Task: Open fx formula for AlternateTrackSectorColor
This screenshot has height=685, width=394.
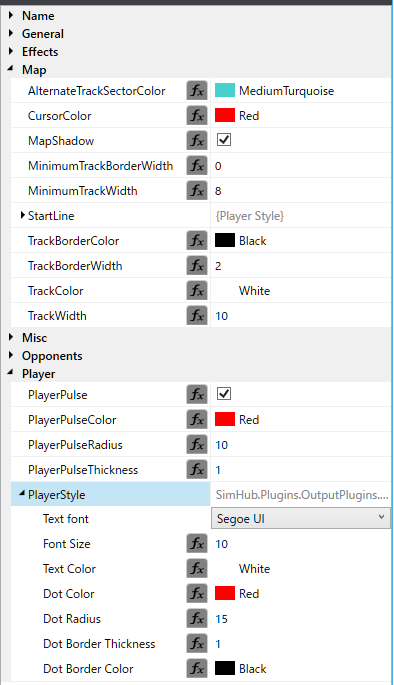Action: coord(197,91)
